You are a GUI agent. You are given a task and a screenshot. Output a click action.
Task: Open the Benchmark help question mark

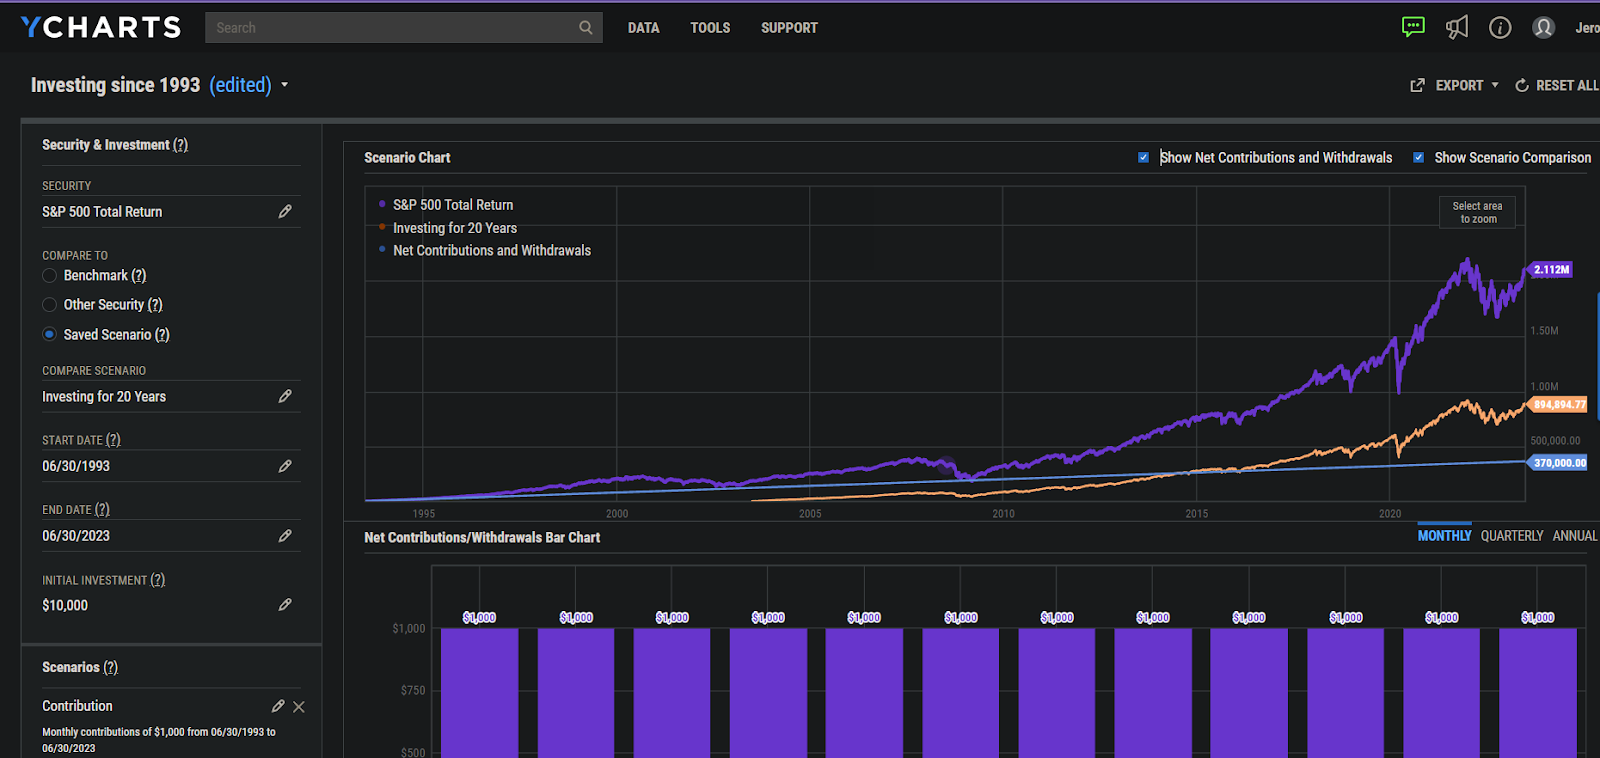[x=139, y=275]
